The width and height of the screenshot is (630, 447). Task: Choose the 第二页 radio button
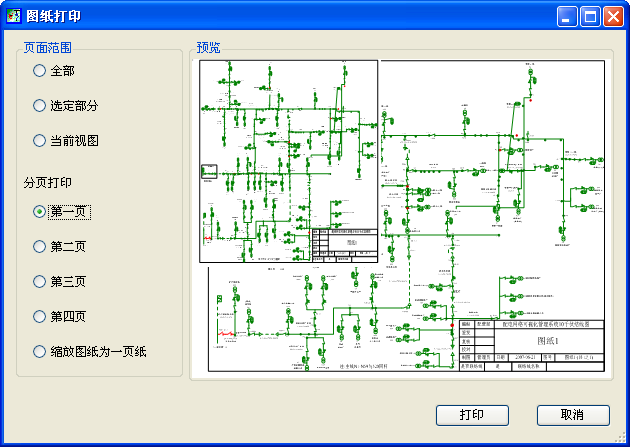click(39, 247)
